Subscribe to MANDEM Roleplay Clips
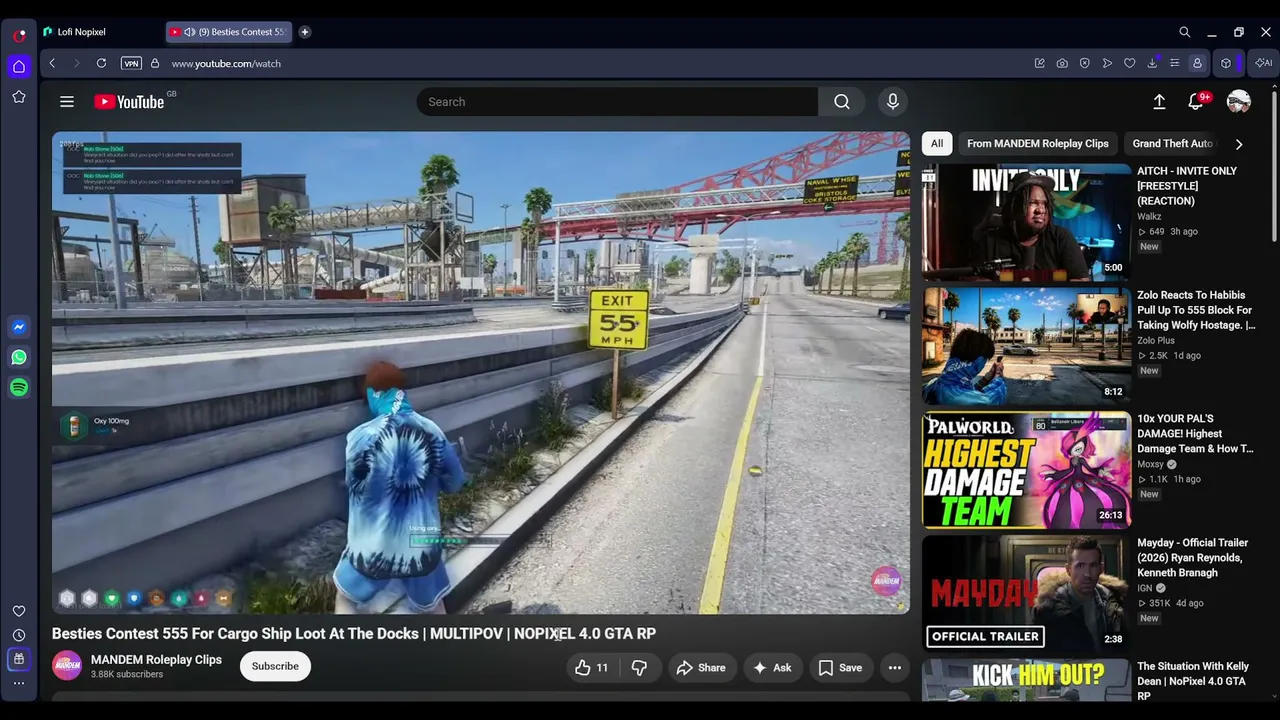1280x720 pixels. pyautogui.click(x=275, y=666)
